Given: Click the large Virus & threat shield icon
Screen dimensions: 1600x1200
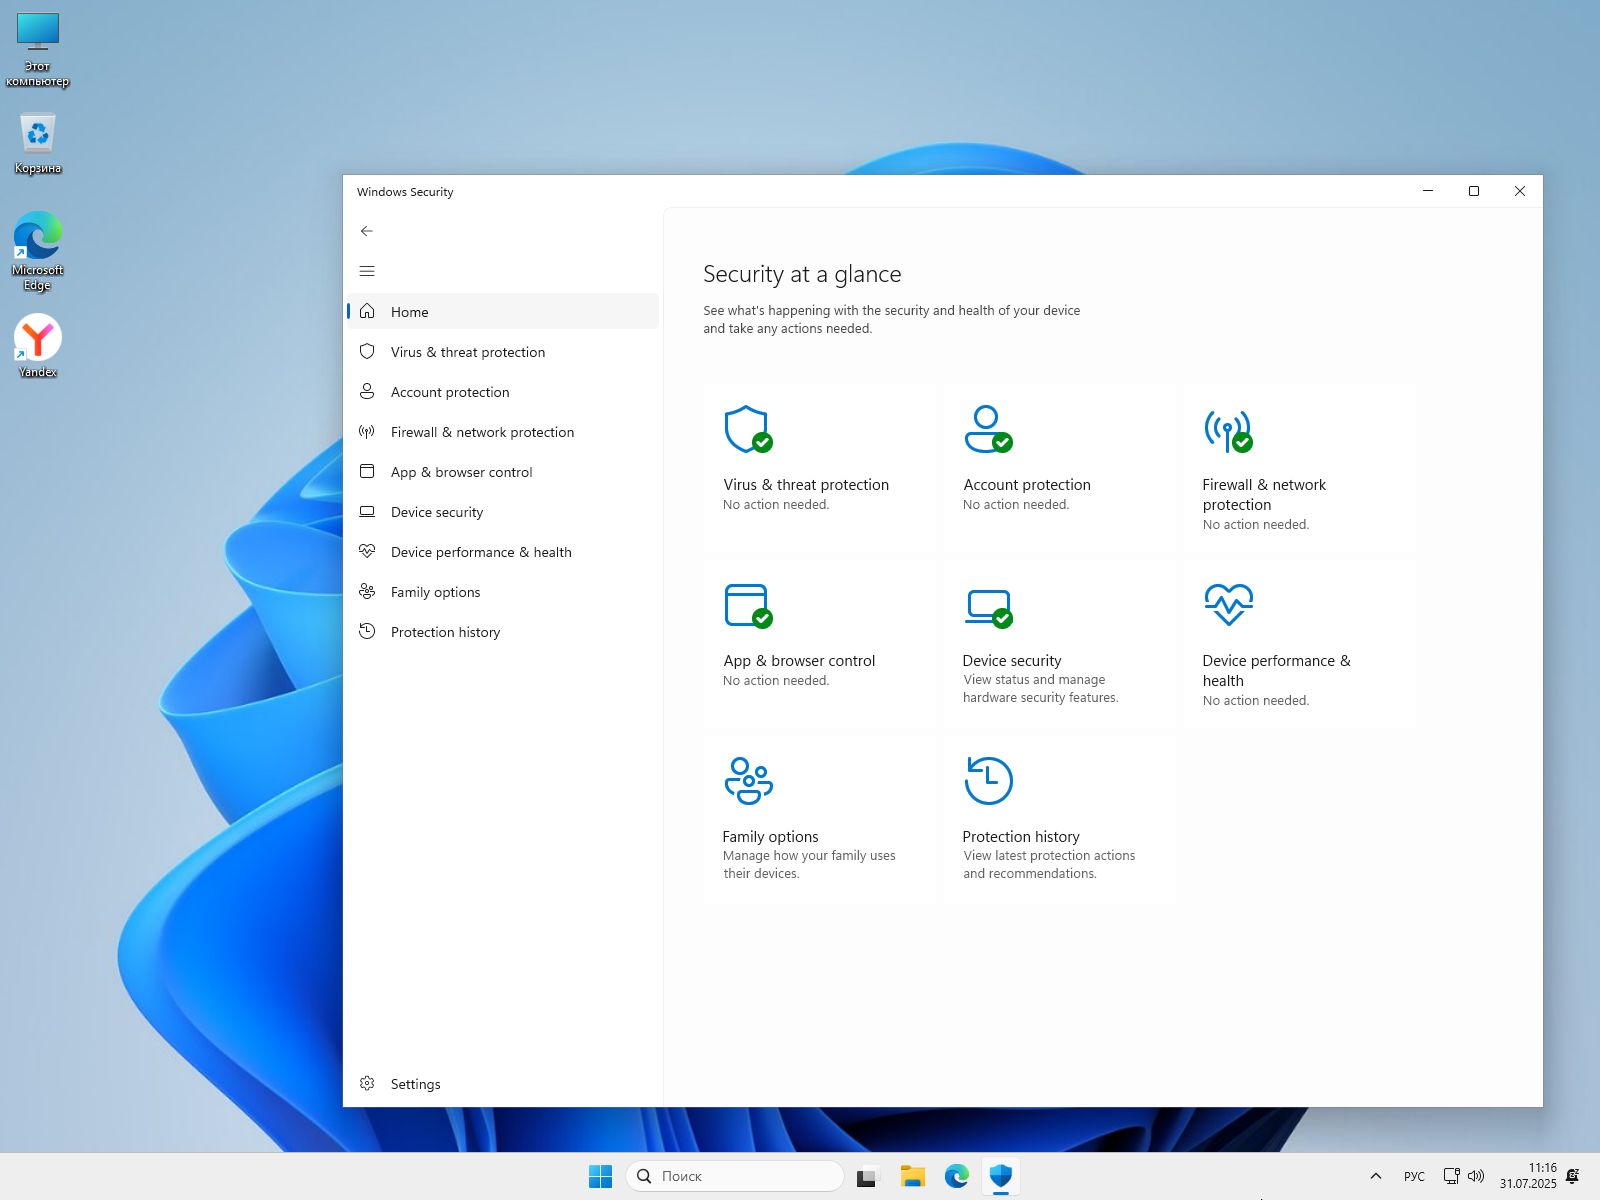Looking at the screenshot, I should pos(748,429).
